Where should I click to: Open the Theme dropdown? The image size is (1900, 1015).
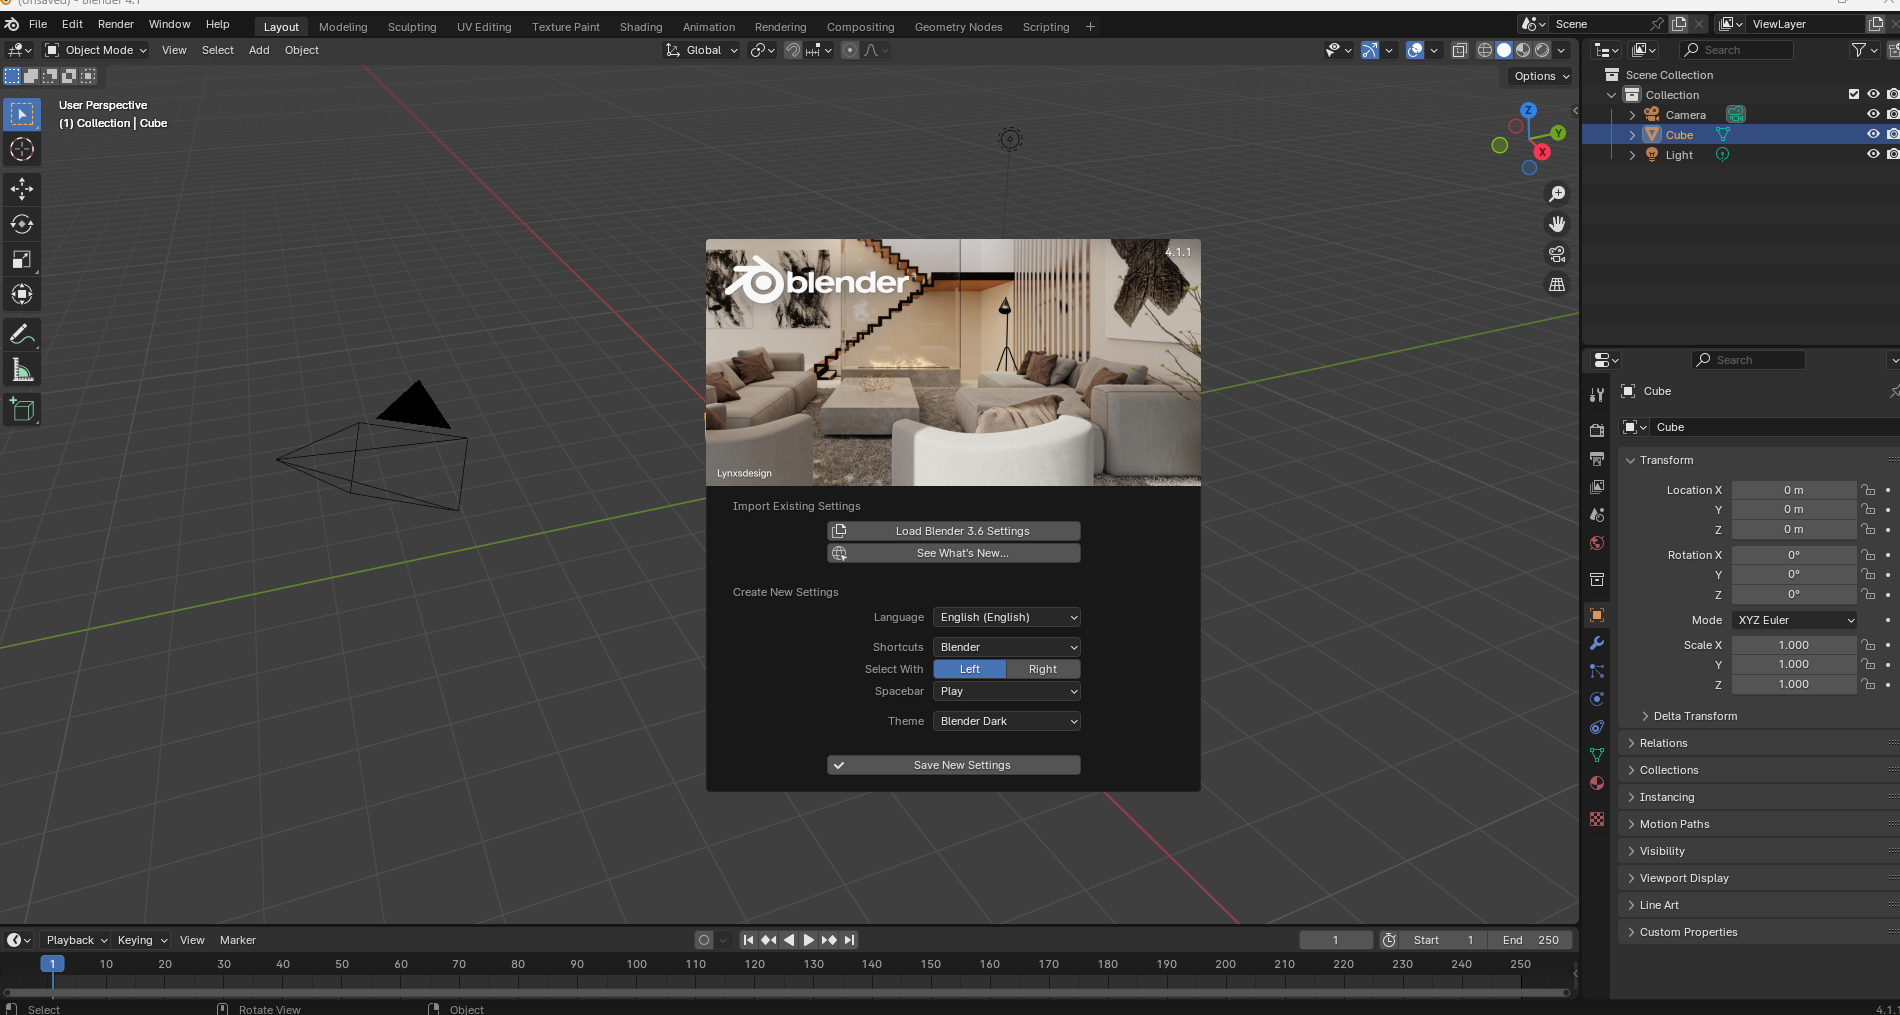point(1007,721)
